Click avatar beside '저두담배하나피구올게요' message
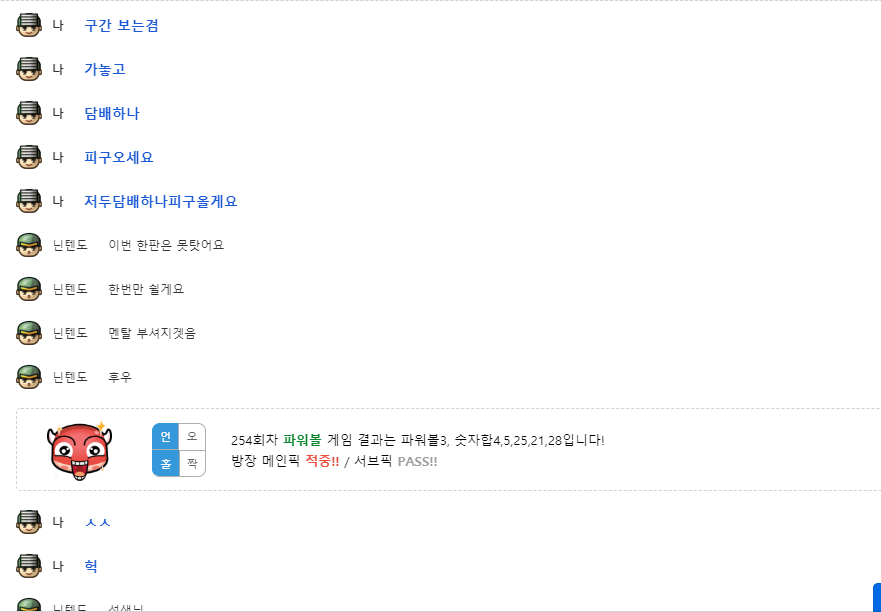Screen dimensions: 881x612 tap(29, 201)
